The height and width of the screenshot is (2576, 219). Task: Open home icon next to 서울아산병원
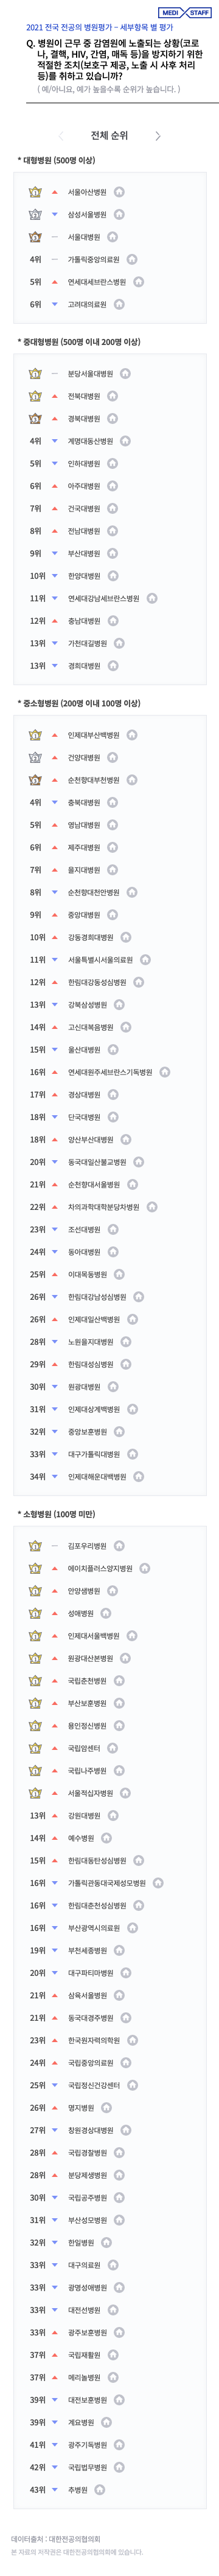119,192
